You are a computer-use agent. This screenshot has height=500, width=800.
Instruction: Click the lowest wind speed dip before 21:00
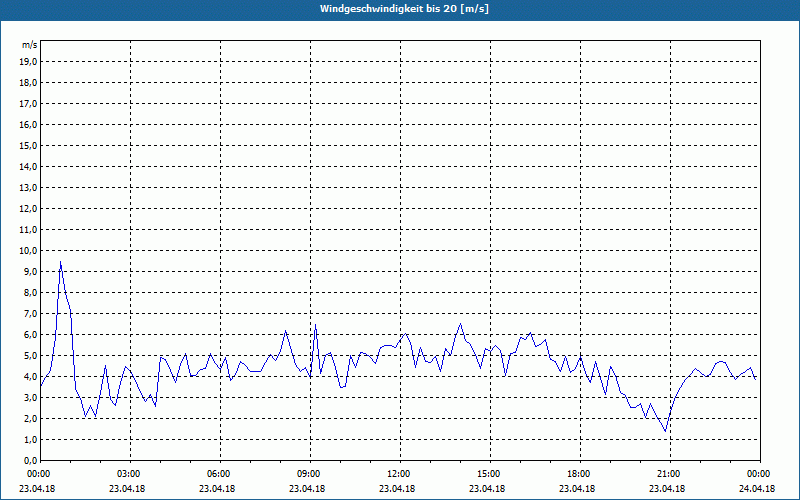[x=665, y=431]
